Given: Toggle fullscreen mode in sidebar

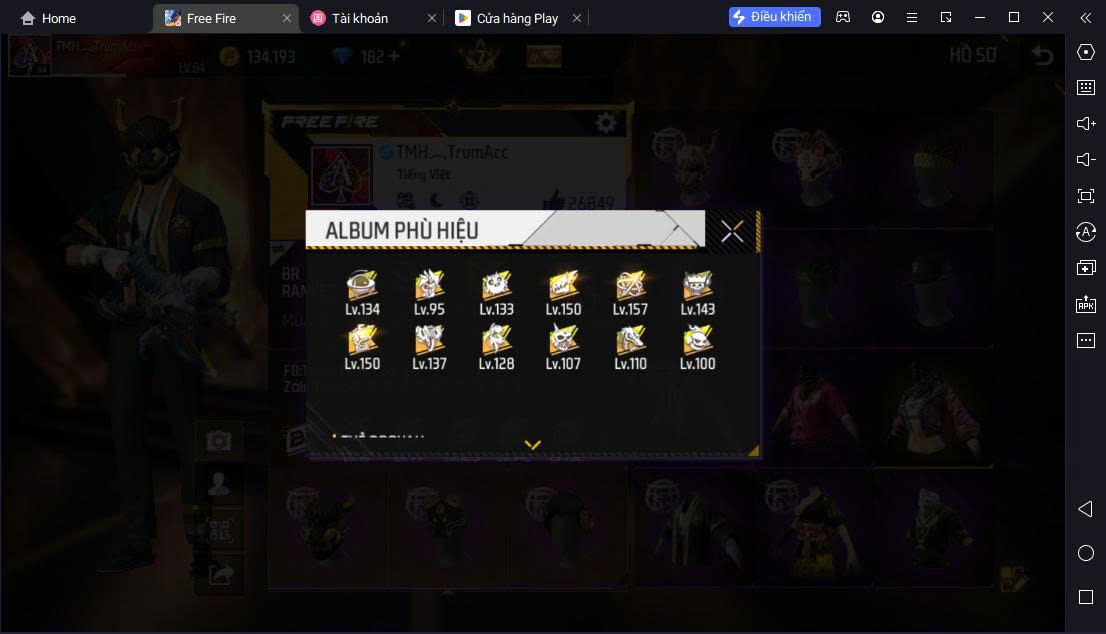Looking at the screenshot, I should click(x=1086, y=196).
